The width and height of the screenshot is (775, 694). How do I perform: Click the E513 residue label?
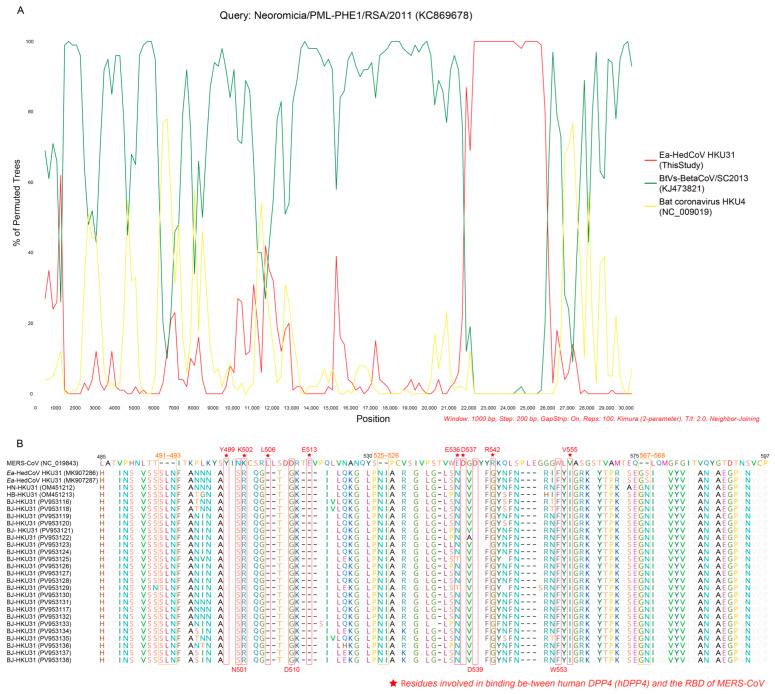pyautogui.click(x=309, y=449)
